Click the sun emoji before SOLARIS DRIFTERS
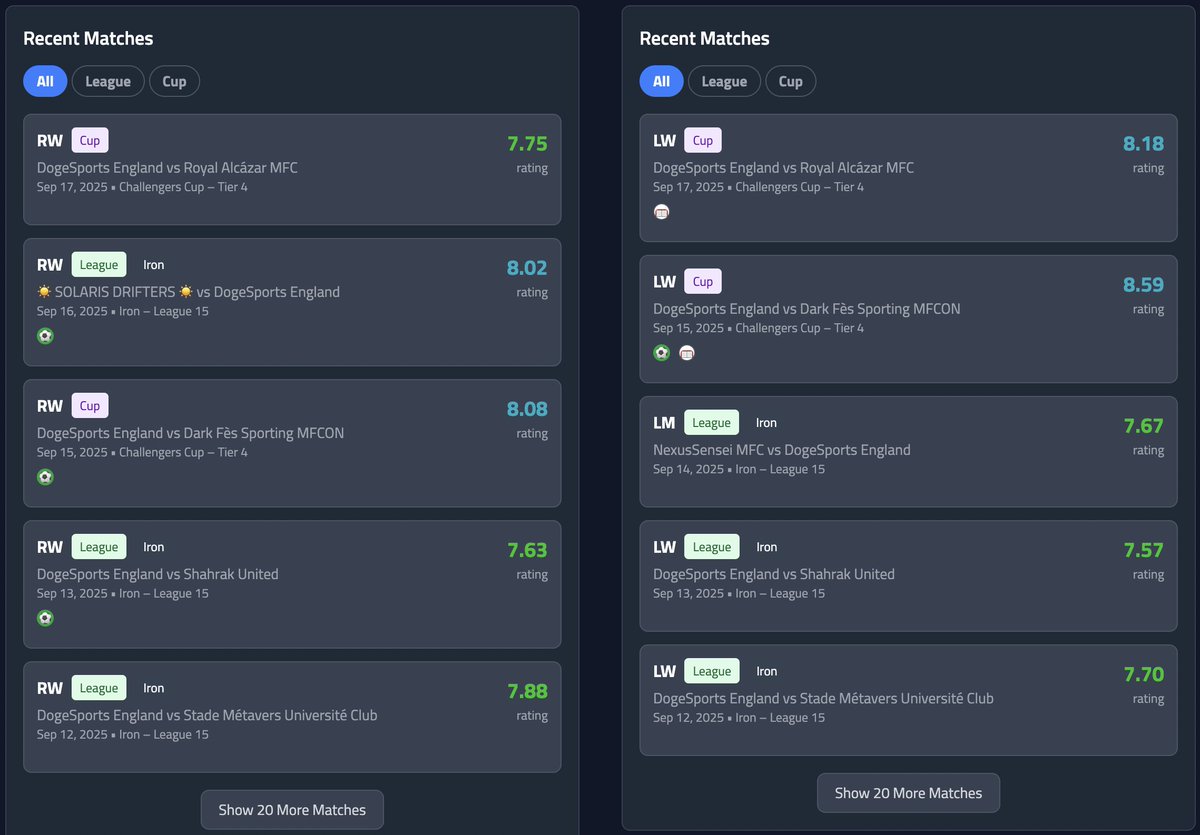 pos(45,292)
